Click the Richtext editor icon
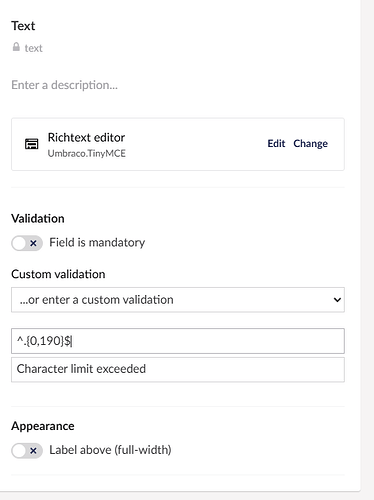Screen dimensions: 374x500 pyautogui.click(x=32, y=144)
